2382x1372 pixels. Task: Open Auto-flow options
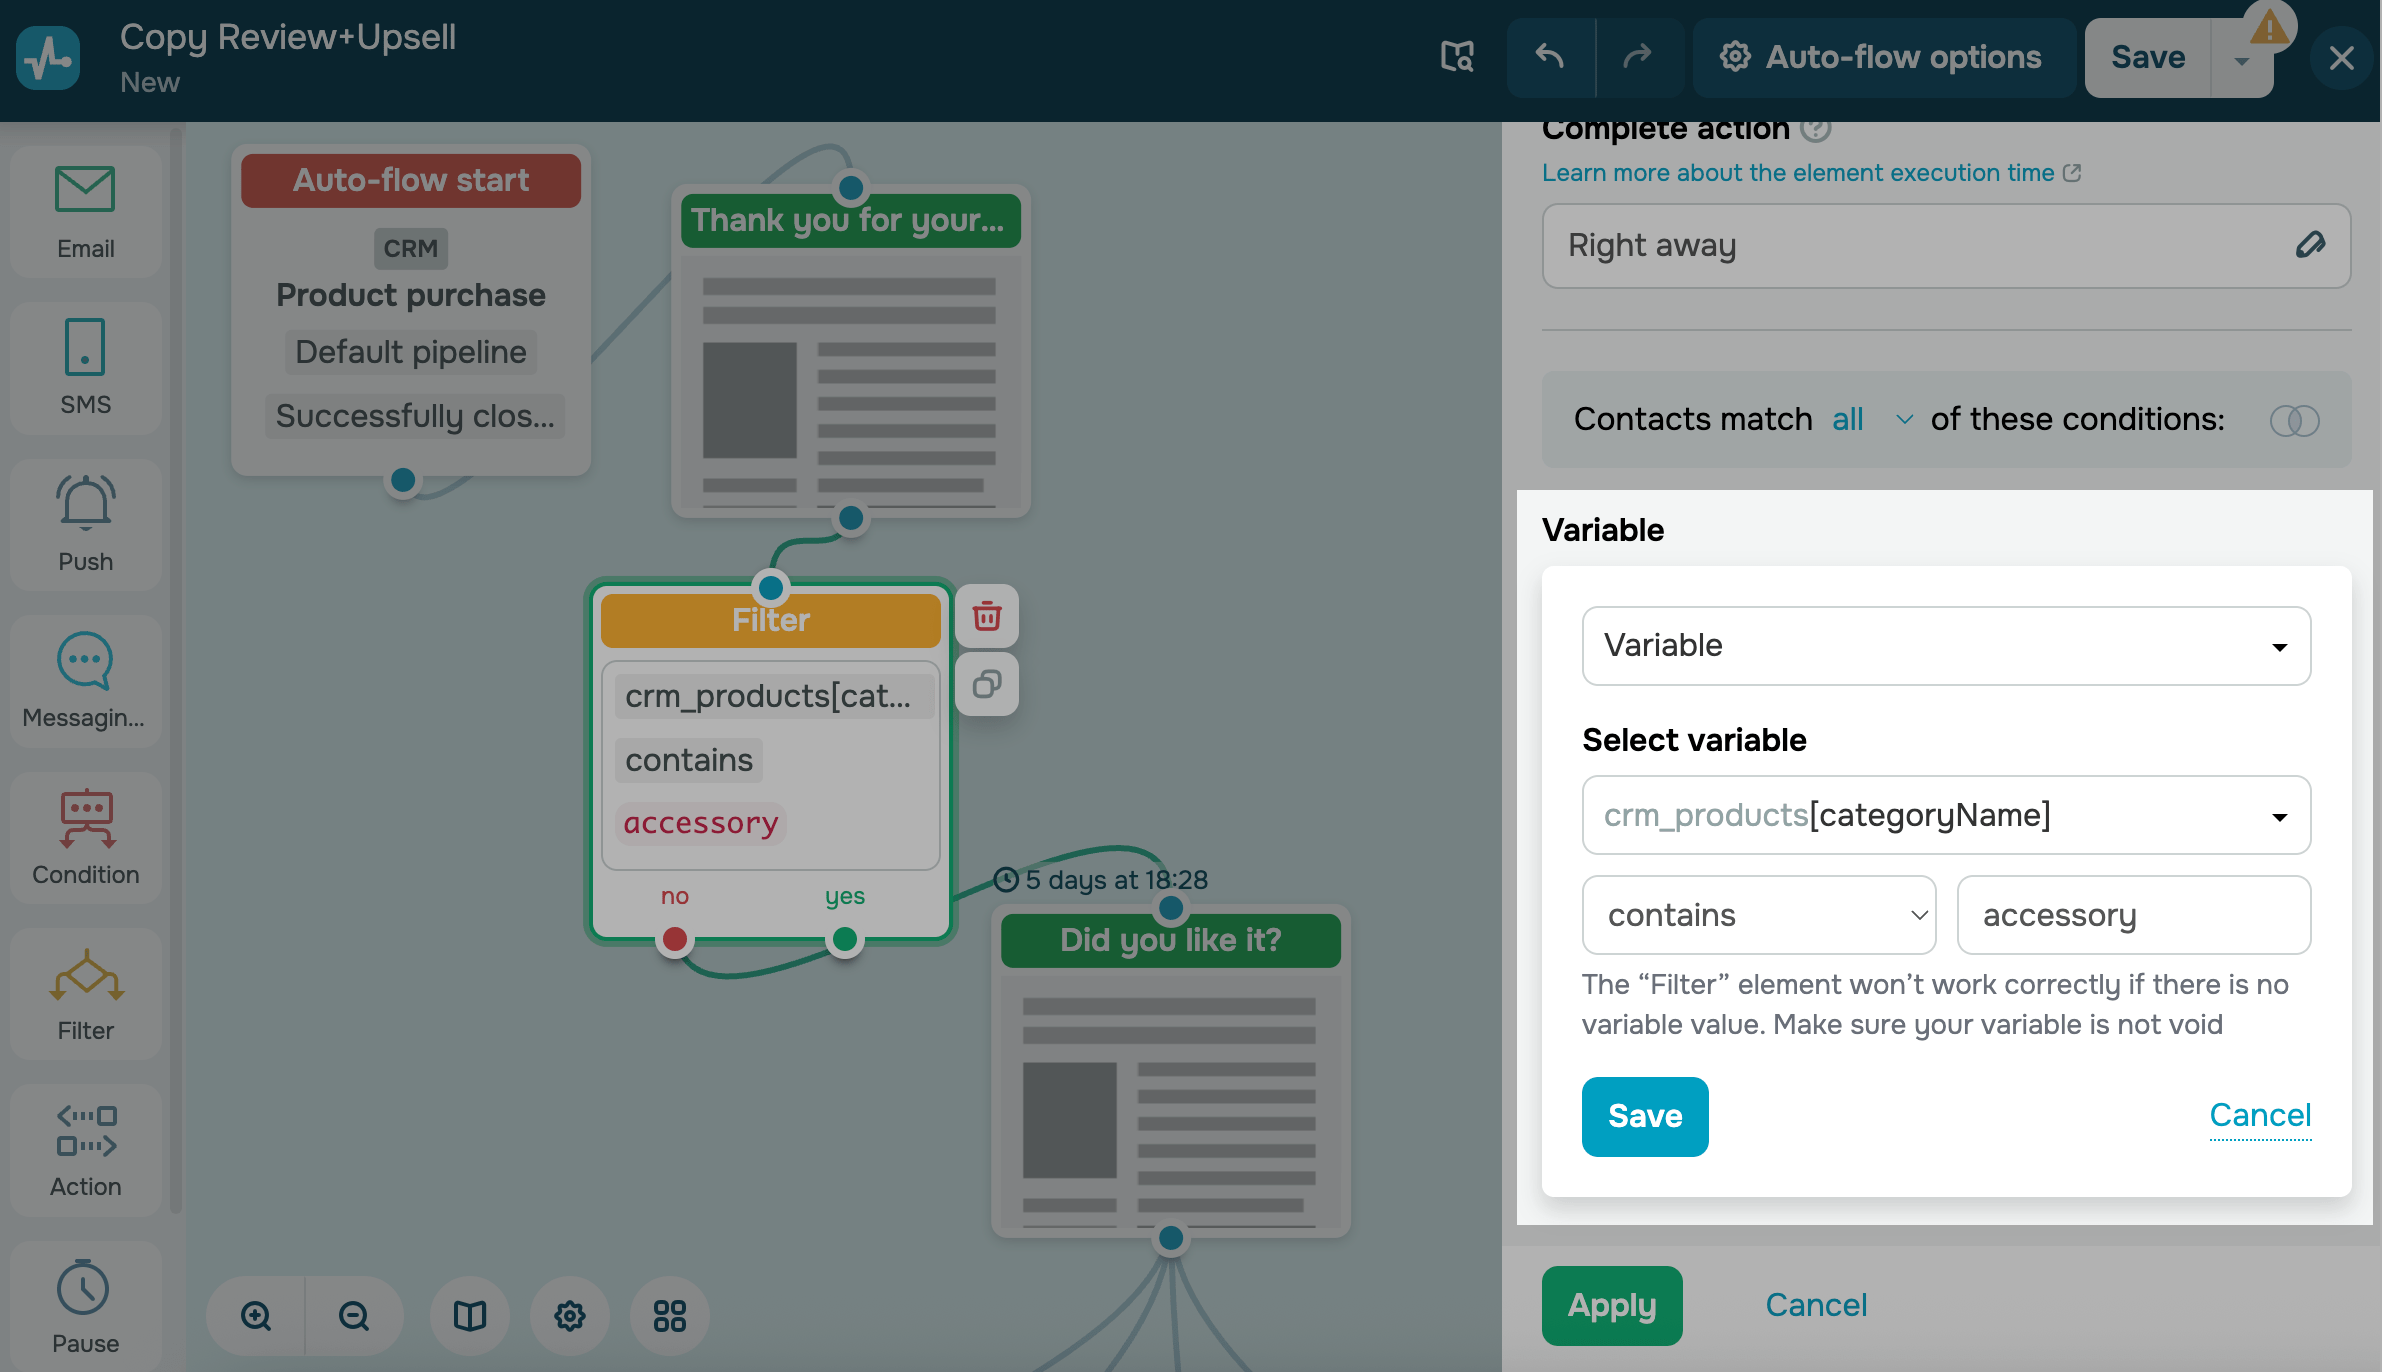[x=1881, y=57]
